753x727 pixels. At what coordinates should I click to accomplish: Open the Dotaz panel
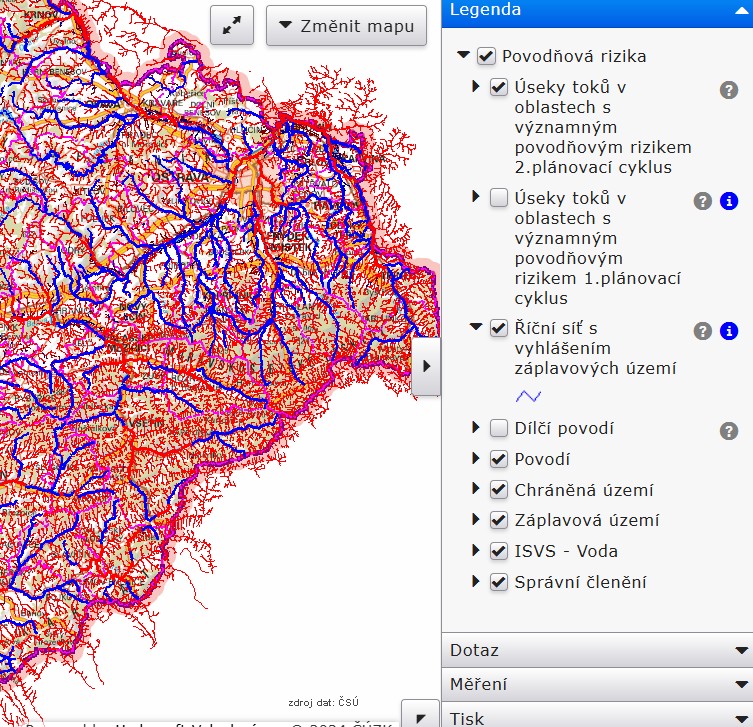pyautogui.click(x=597, y=650)
